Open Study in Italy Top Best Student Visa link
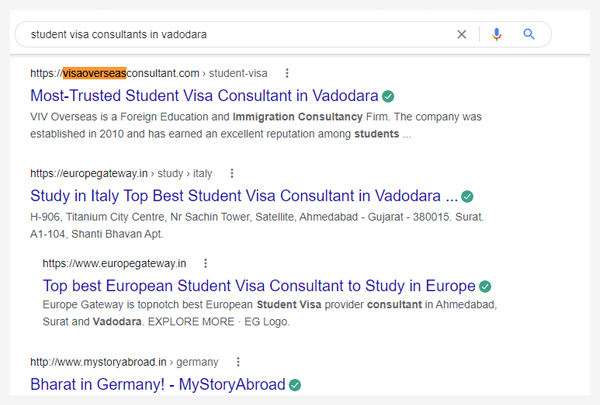Viewport: 600px width, 405px height. [x=244, y=196]
